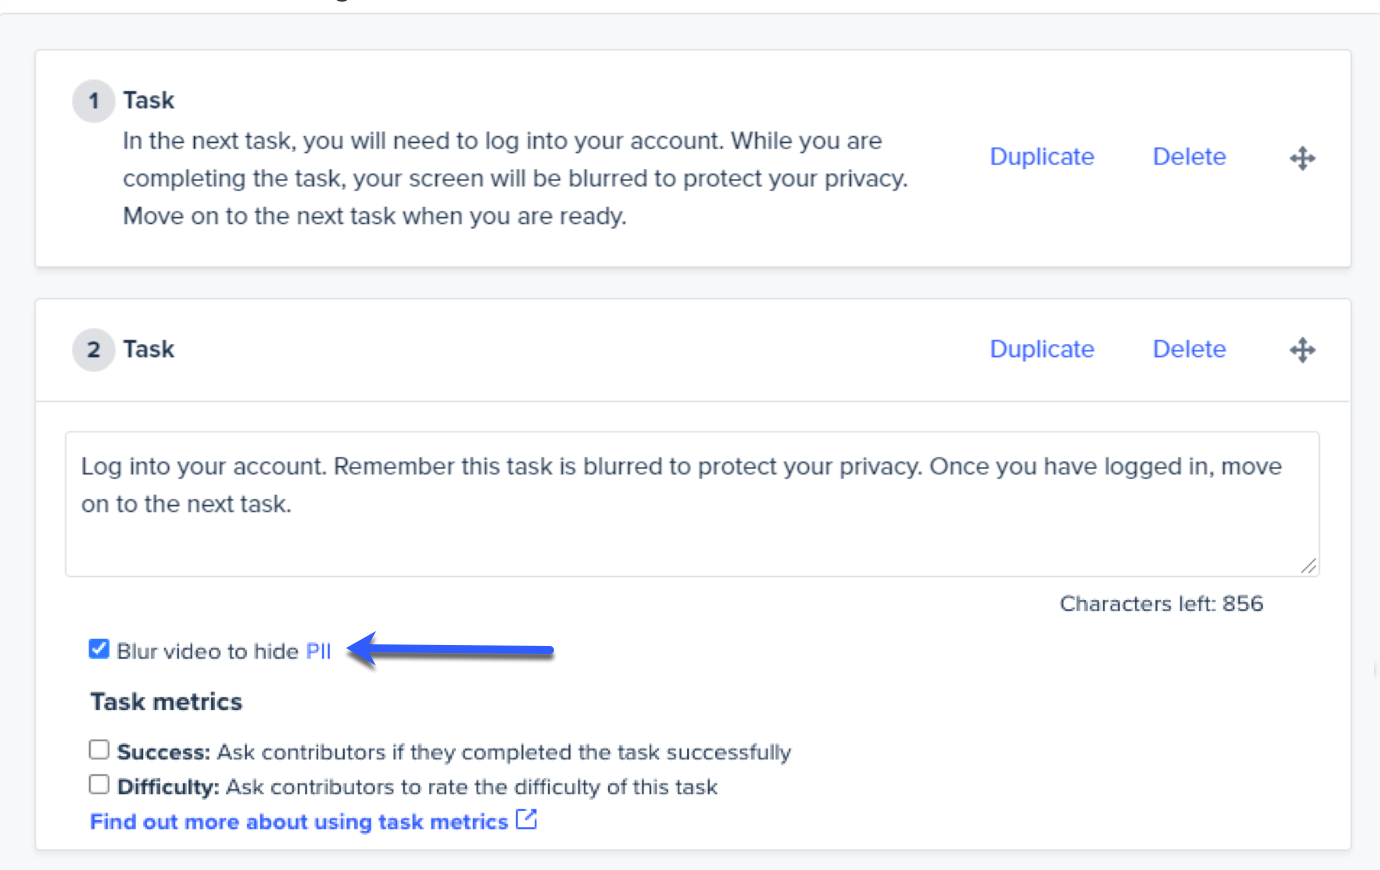Click the external link icon beside task metrics
Viewport: 1380px width, 870px height.
tap(526, 820)
